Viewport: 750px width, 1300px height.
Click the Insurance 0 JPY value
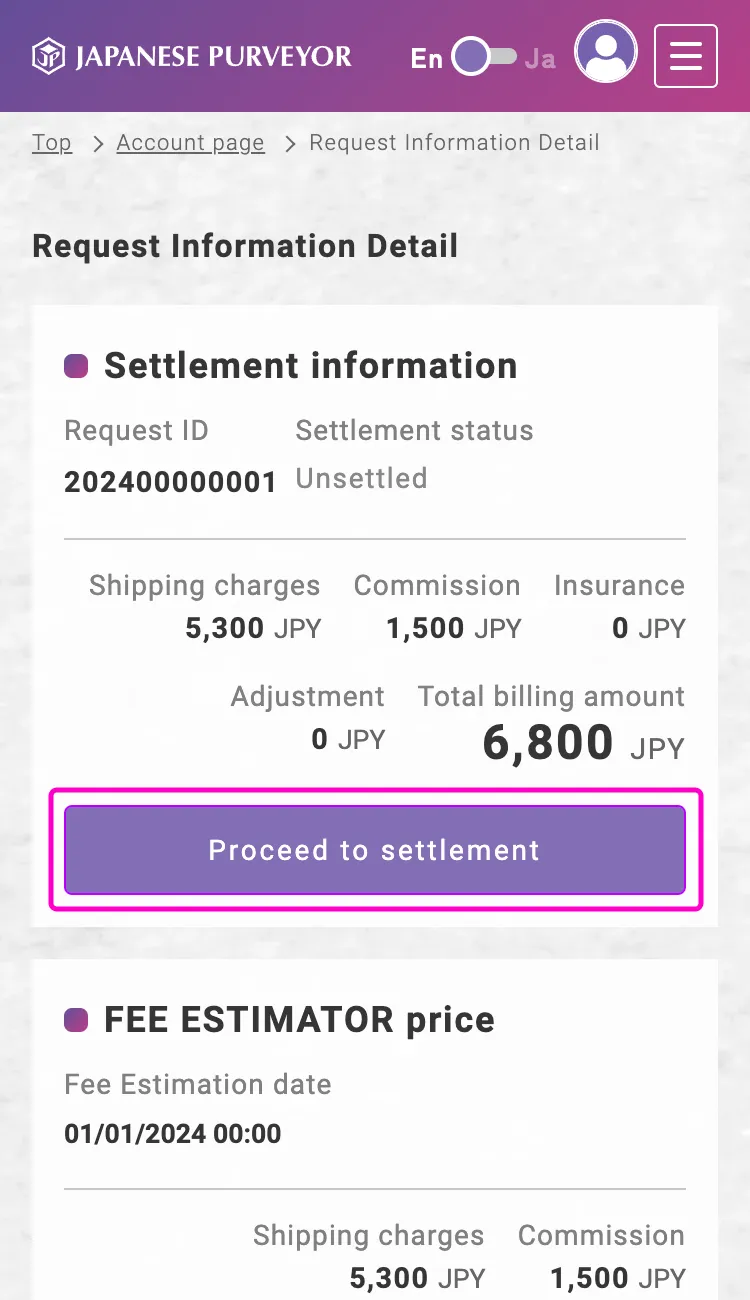[648, 629]
